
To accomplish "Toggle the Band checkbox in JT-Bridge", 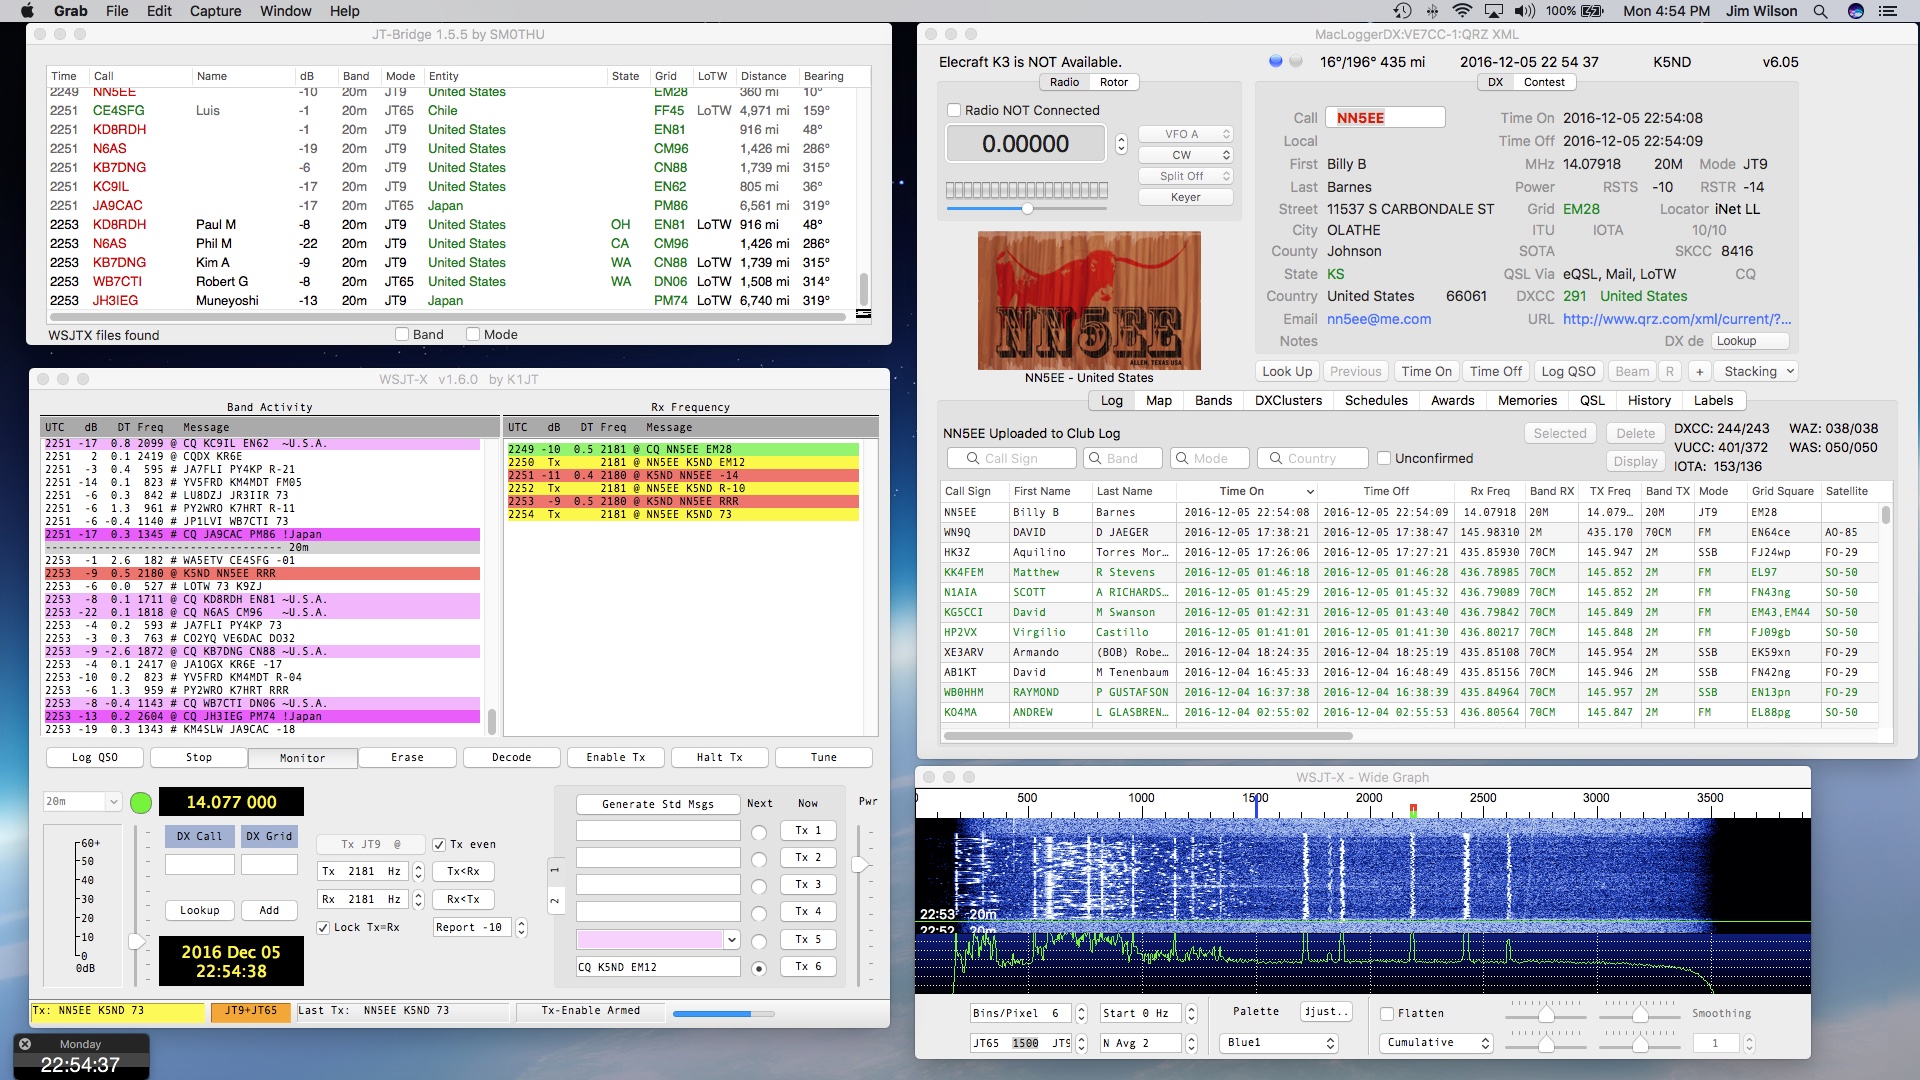I will [x=402, y=334].
